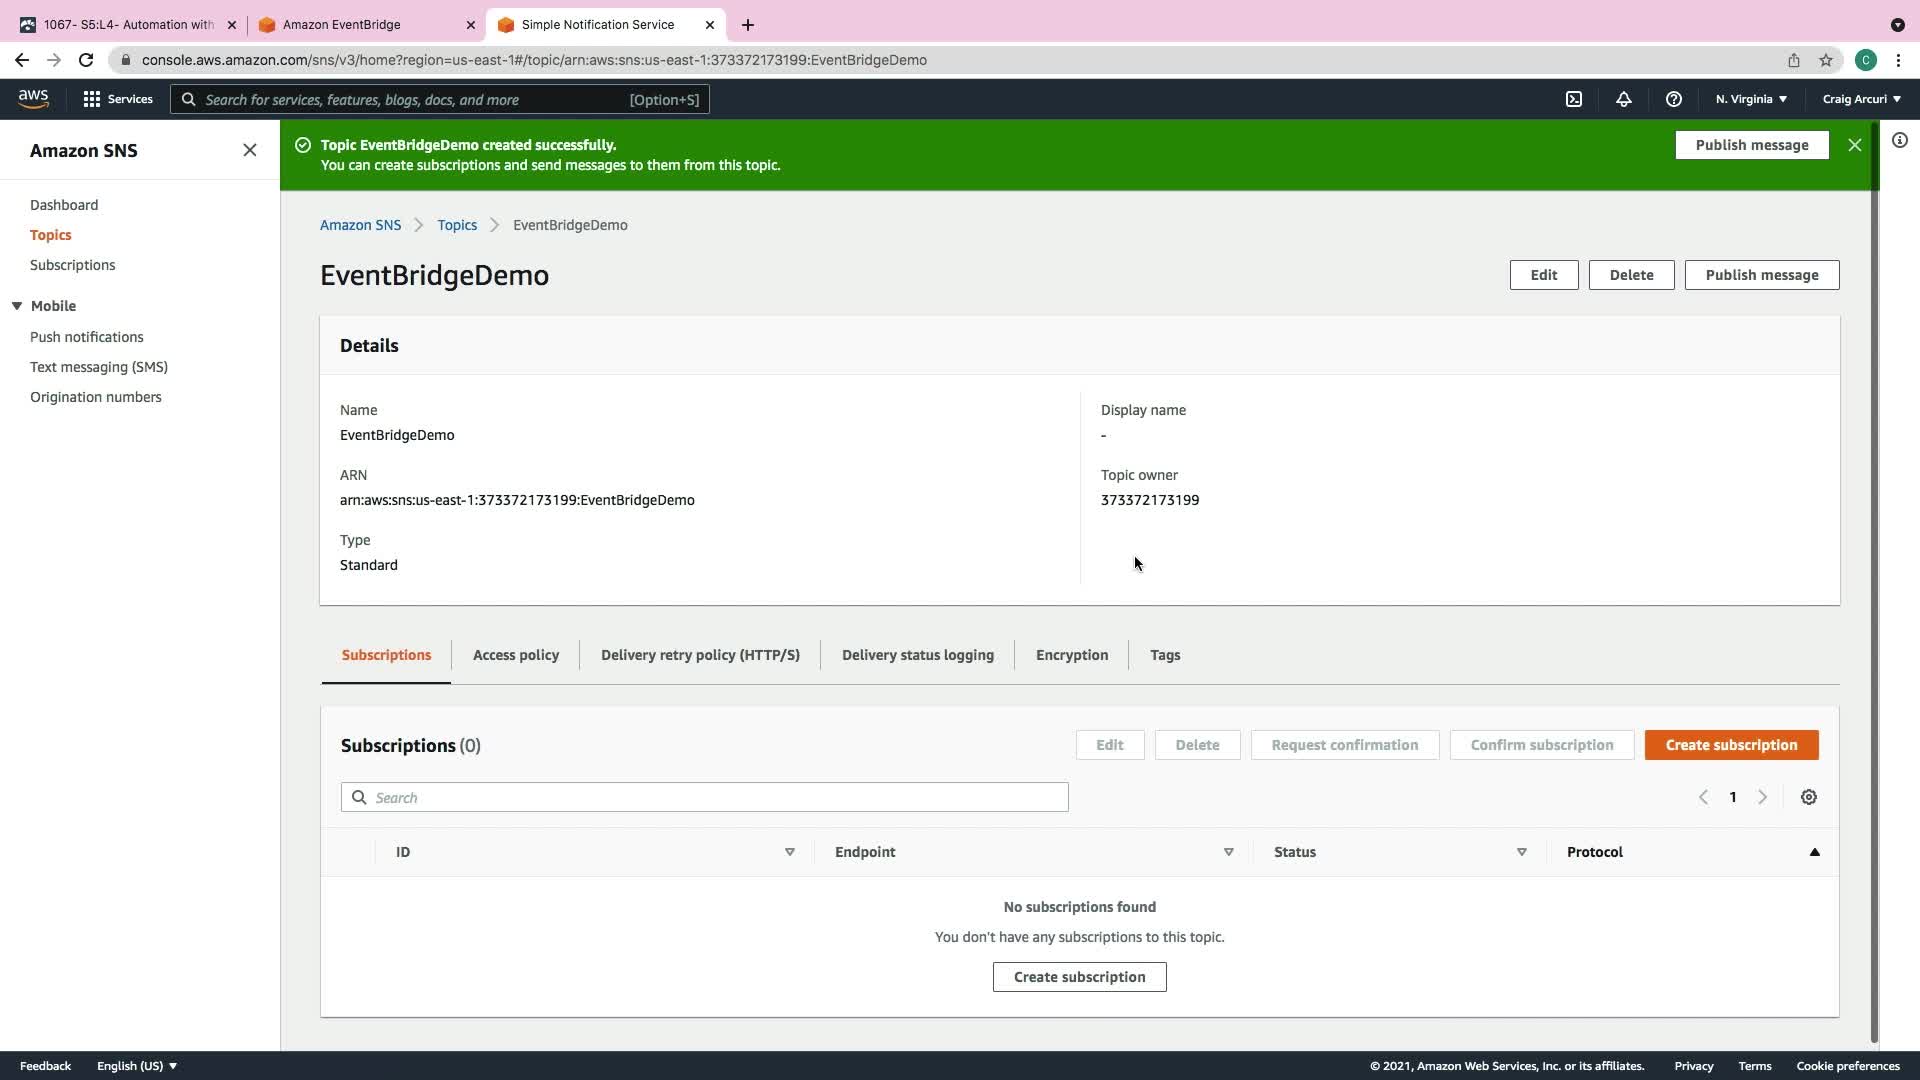Switch to the Encryption tab

point(1071,655)
